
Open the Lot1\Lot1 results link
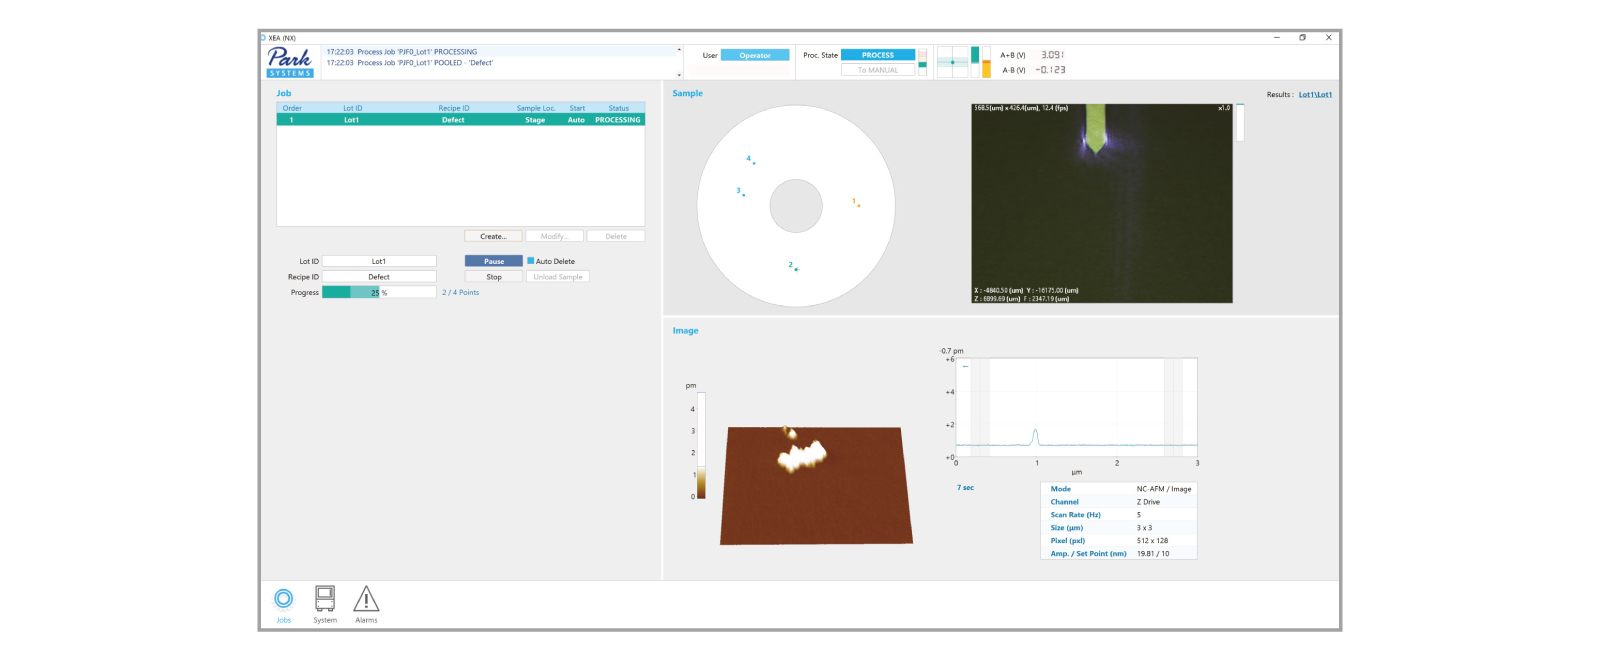click(x=1315, y=95)
